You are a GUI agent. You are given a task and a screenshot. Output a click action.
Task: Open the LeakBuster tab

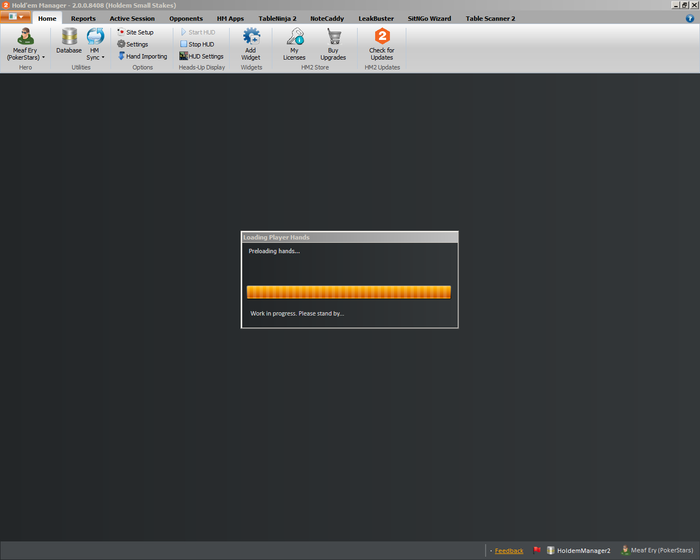point(376,18)
